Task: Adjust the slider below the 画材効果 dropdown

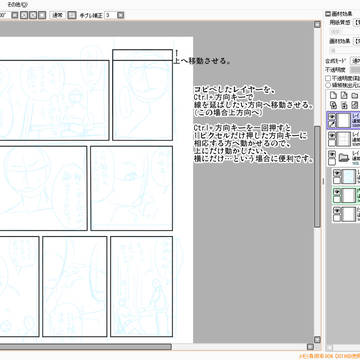Action: pos(345,50)
